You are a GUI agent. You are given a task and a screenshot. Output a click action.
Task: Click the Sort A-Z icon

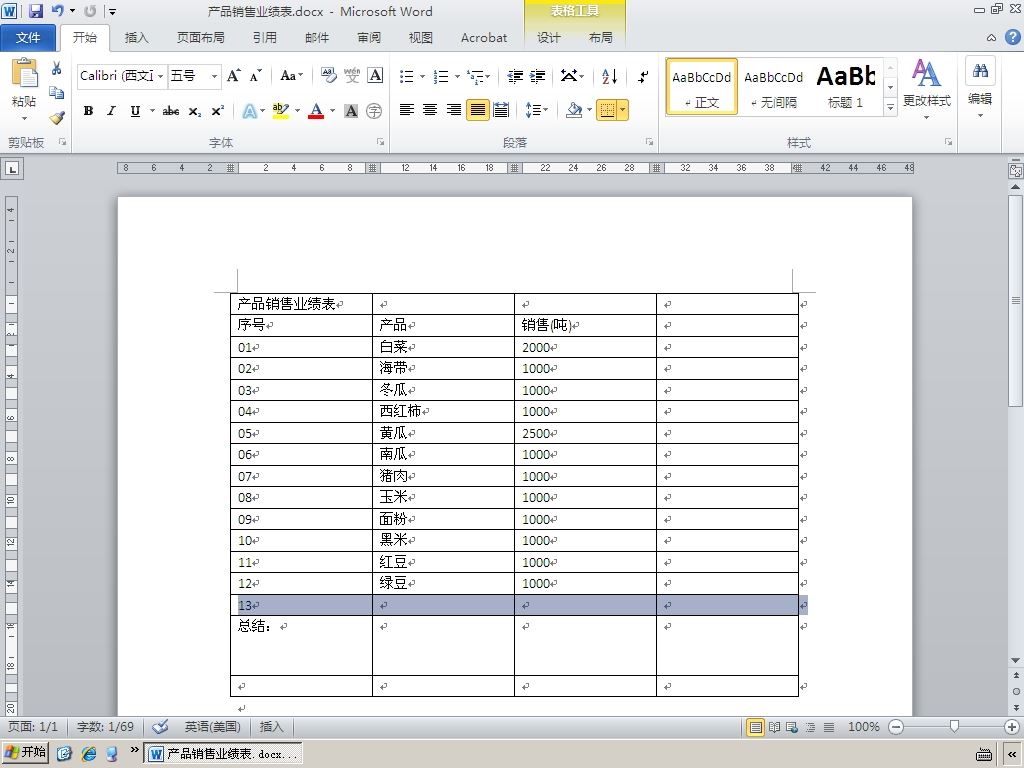pyautogui.click(x=609, y=76)
